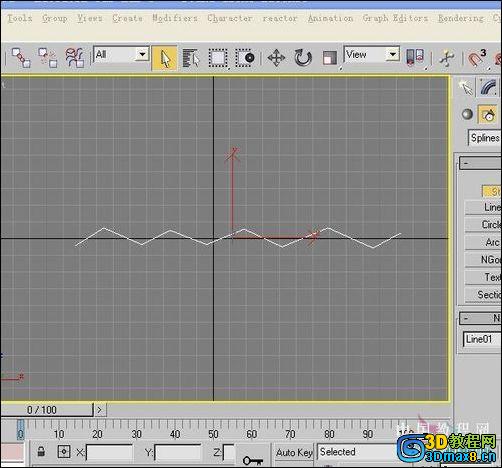Image resolution: width=502 pixels, height=468 pixels.
Task: Switch to the Modify panel tab
Action: 488,88
